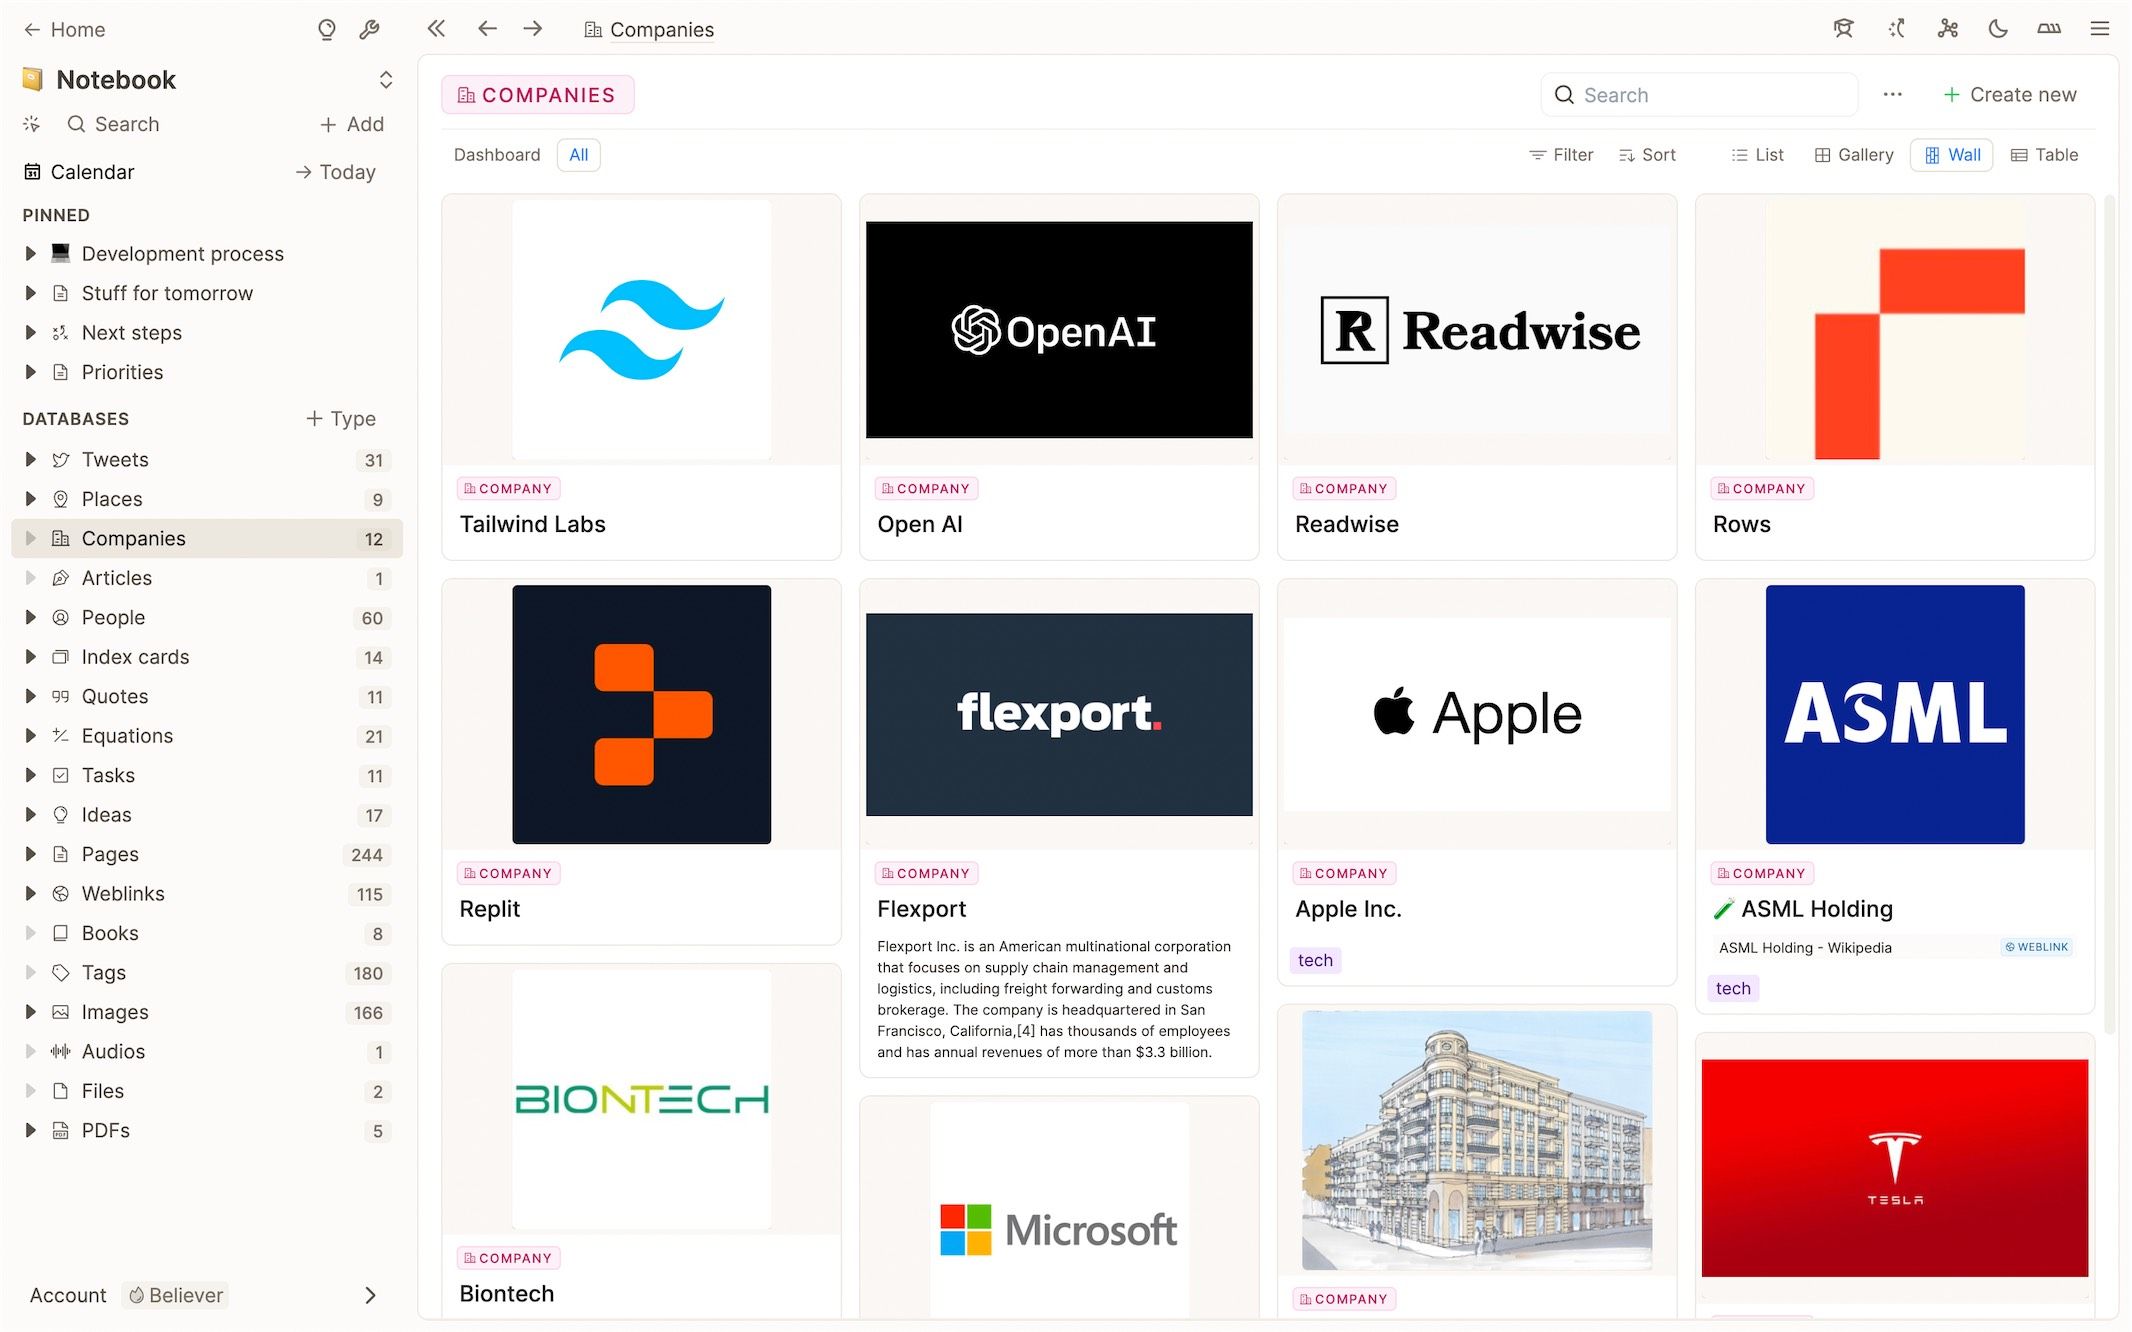The width and height of the screenshot is (2132, 1332).
Task: Click the graduation cap icon
Action: pyautogui.click(x=1843, y=29)
